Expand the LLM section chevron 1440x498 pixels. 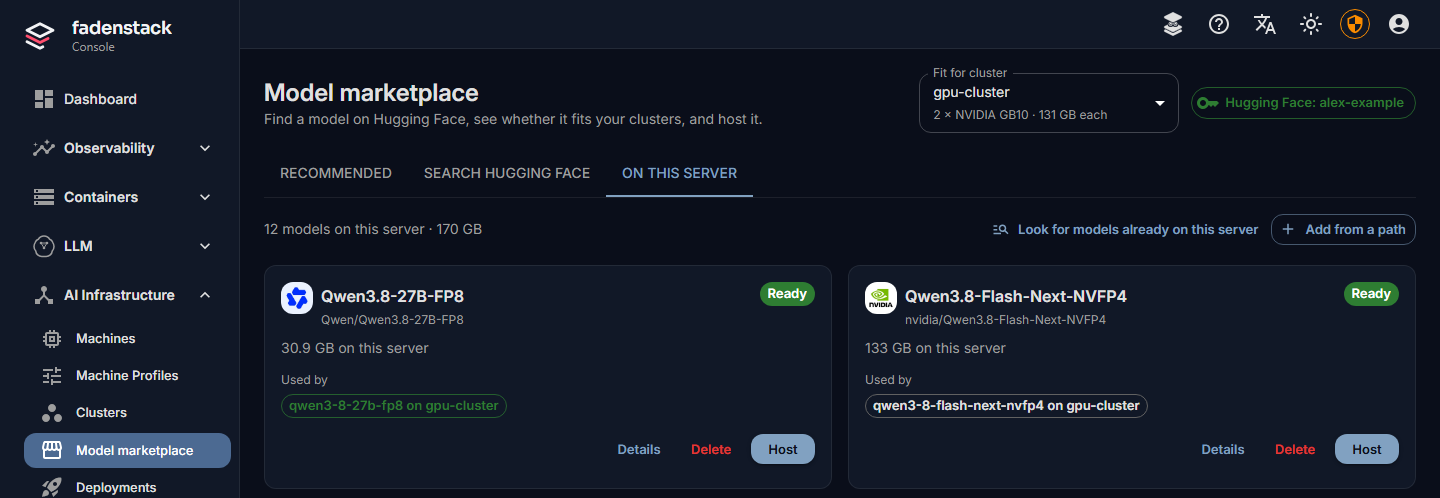pos(205,246)
